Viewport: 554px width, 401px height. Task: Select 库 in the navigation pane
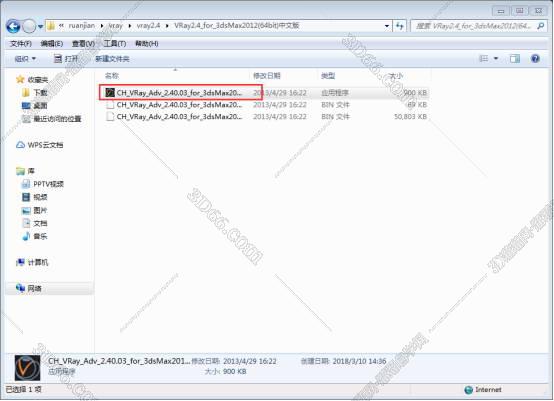[31, 171]
